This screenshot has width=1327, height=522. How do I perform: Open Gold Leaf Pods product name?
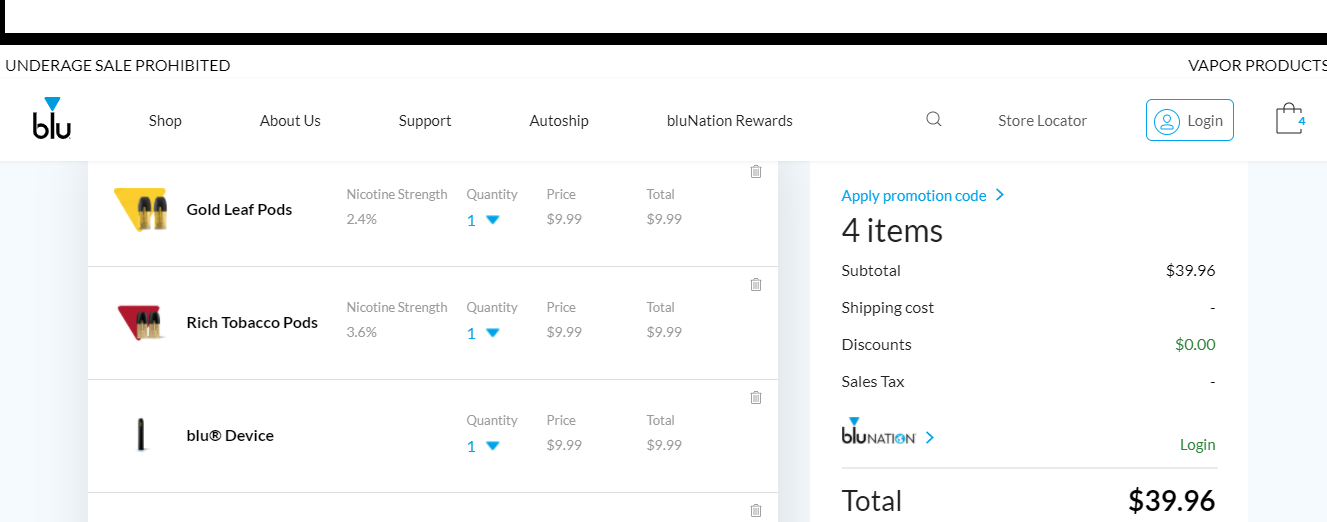(240, 210)
